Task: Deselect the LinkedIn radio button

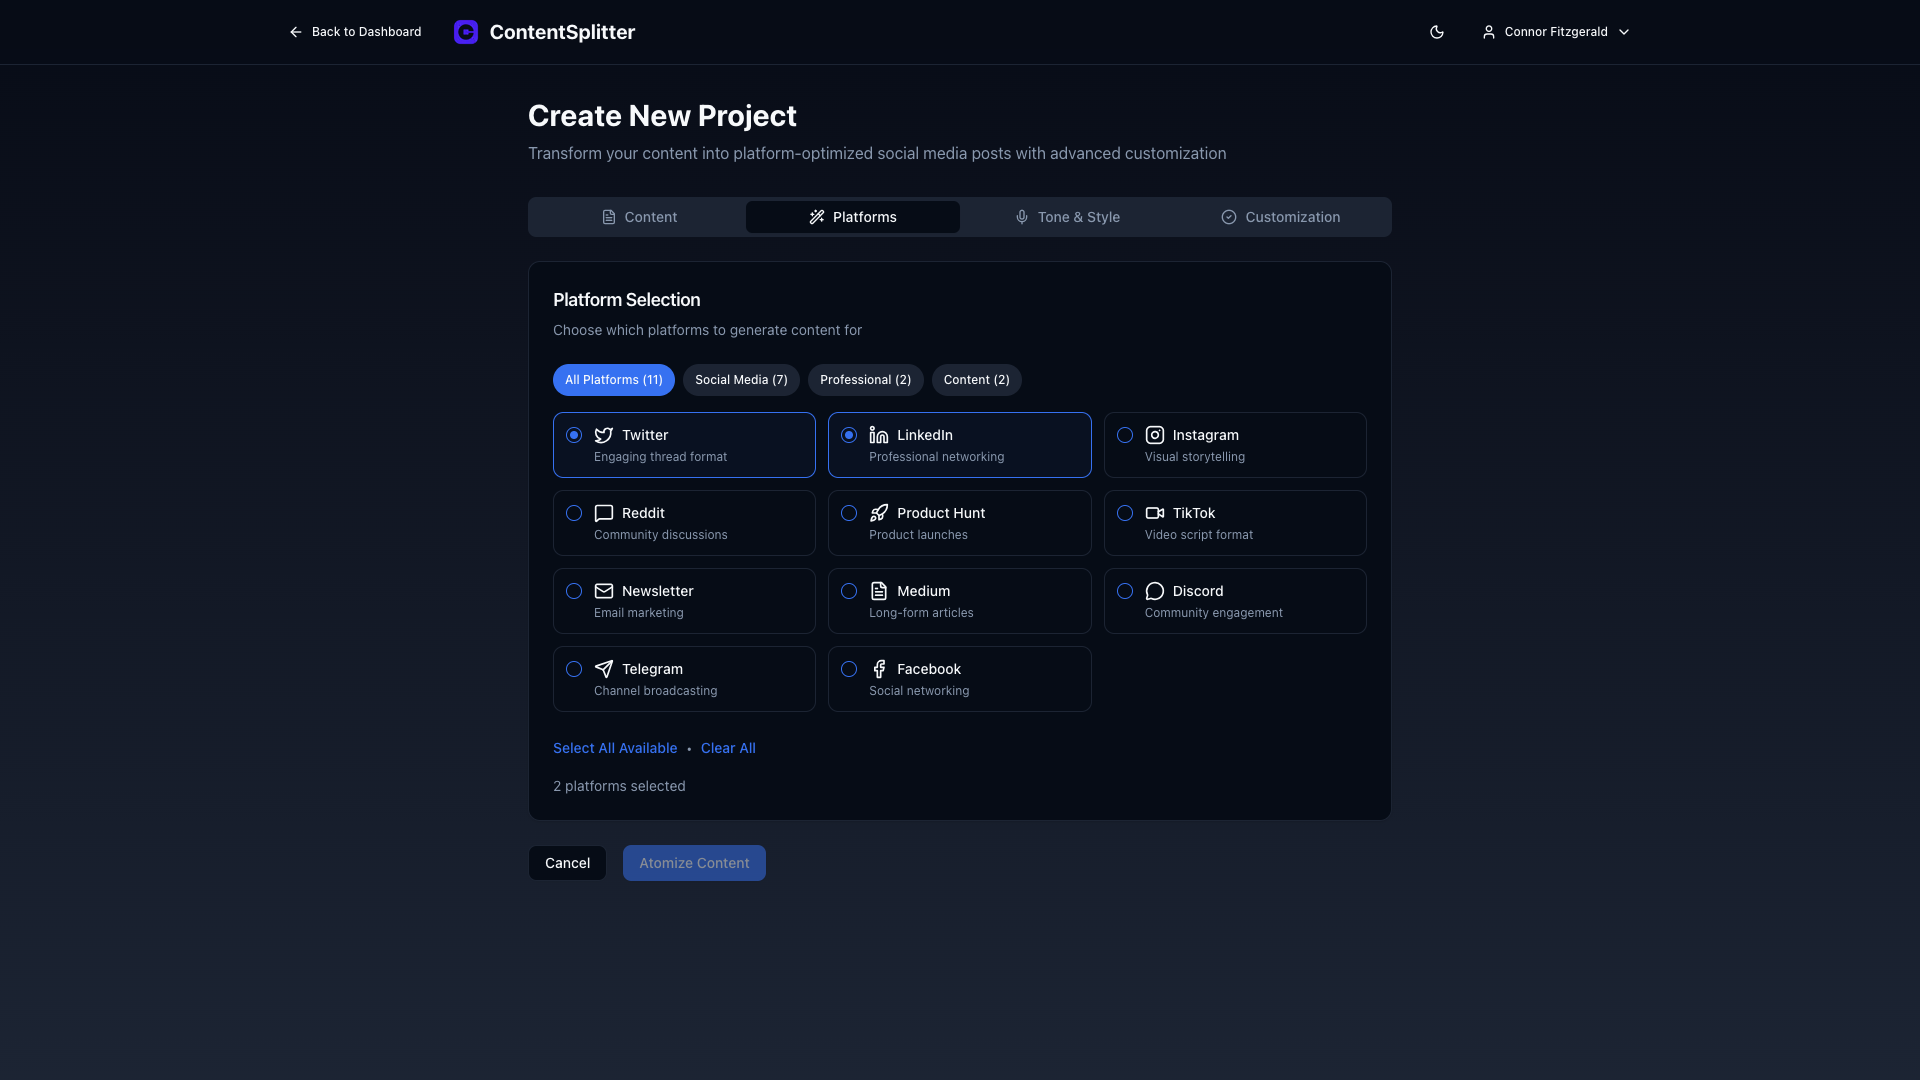Action: point(849,435)
